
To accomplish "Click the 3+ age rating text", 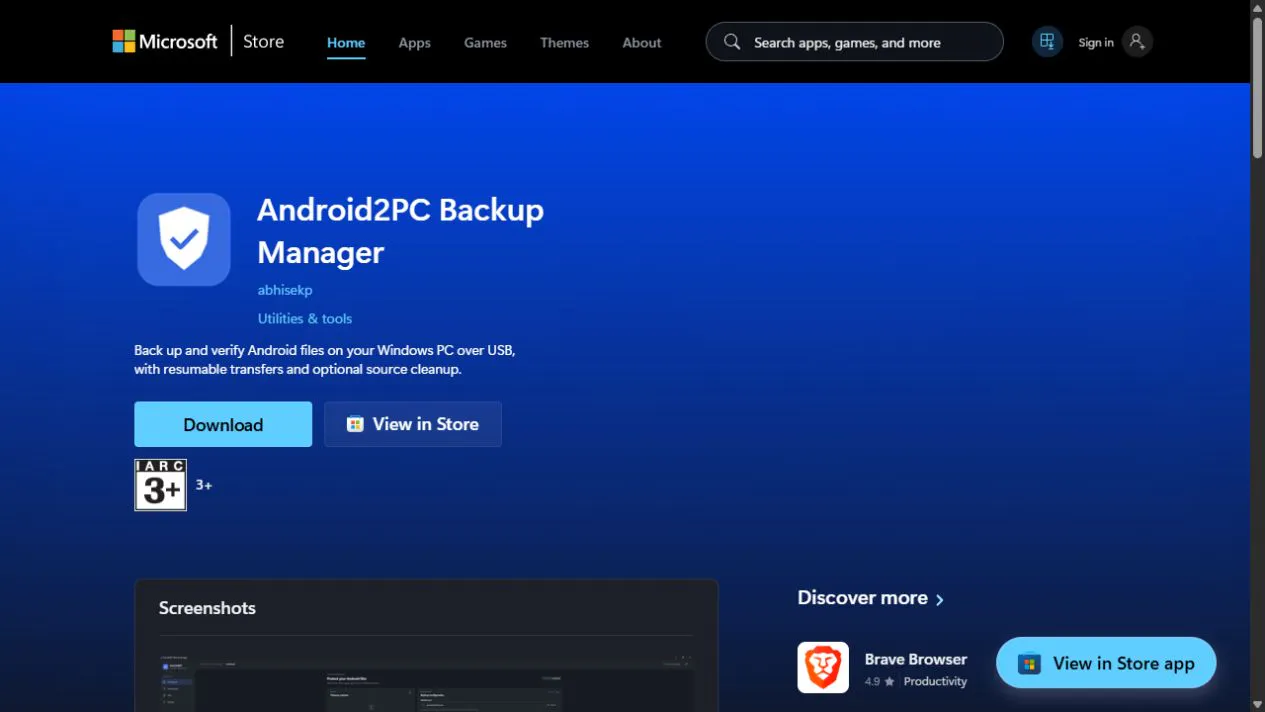I will [204, 485].
